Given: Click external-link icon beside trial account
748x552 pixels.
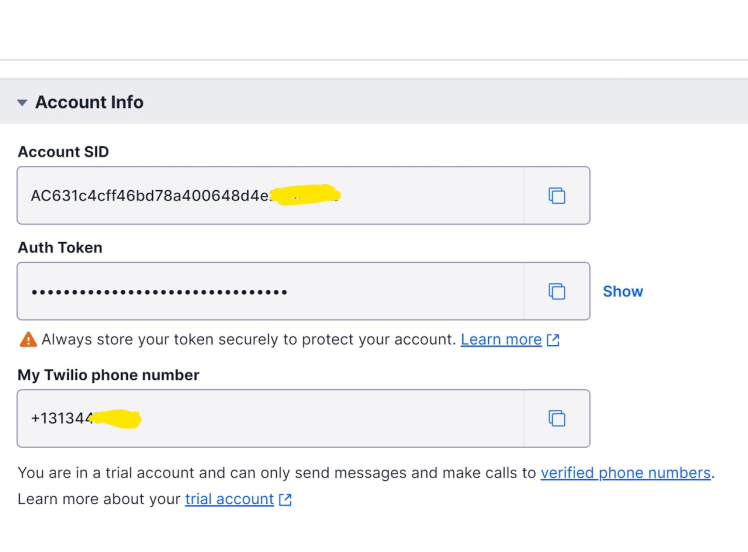Looking at the screenshot, I should (285, 499).
